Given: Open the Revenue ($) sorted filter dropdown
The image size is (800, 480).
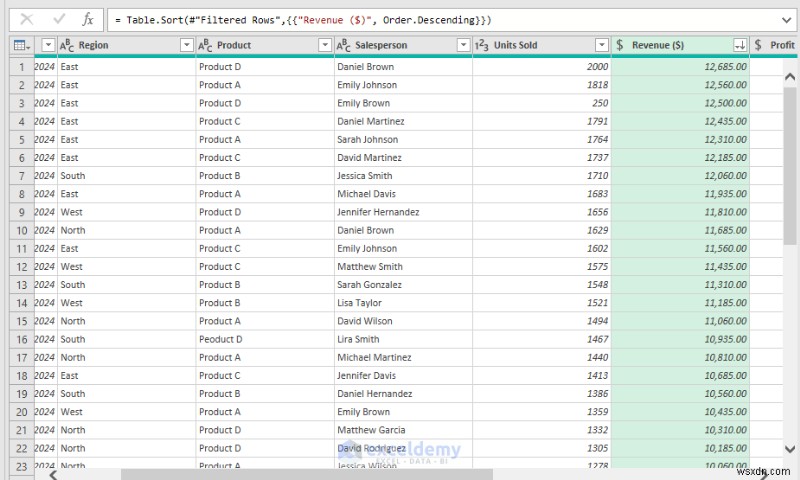Looking at the screenshot, I should [740, 45].
